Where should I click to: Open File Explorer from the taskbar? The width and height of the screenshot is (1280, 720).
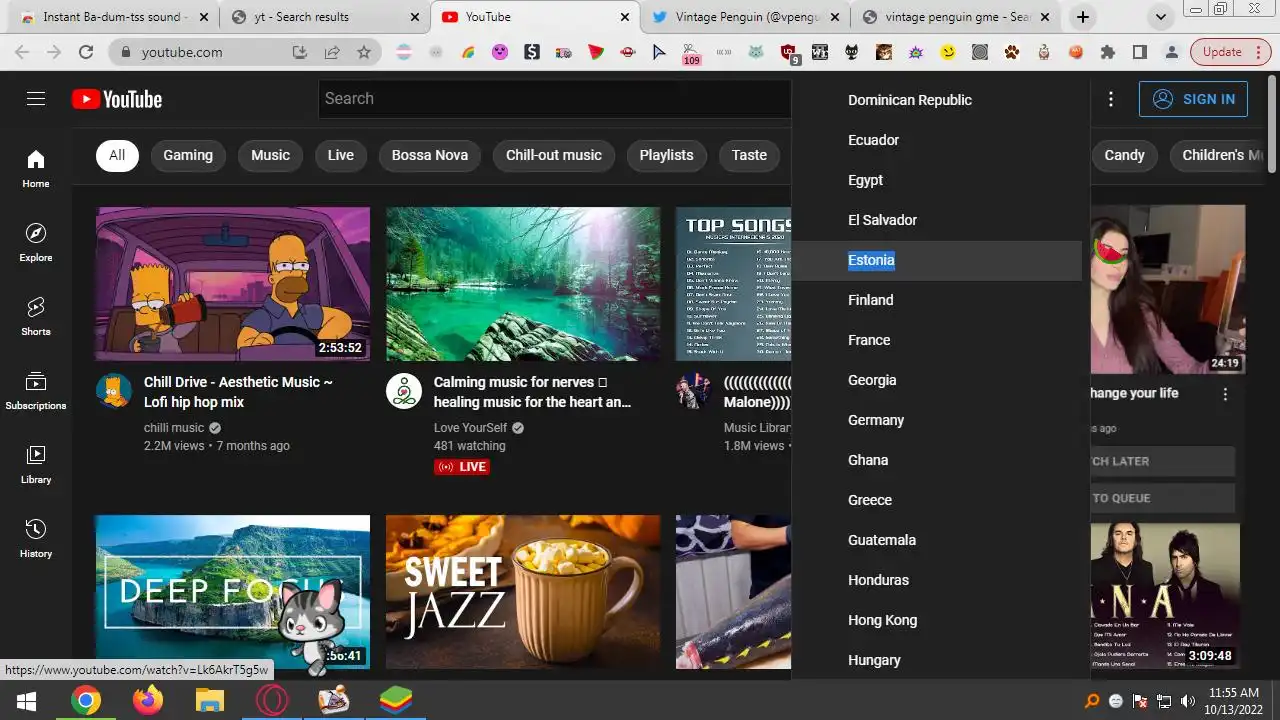(x=209, y=701)
